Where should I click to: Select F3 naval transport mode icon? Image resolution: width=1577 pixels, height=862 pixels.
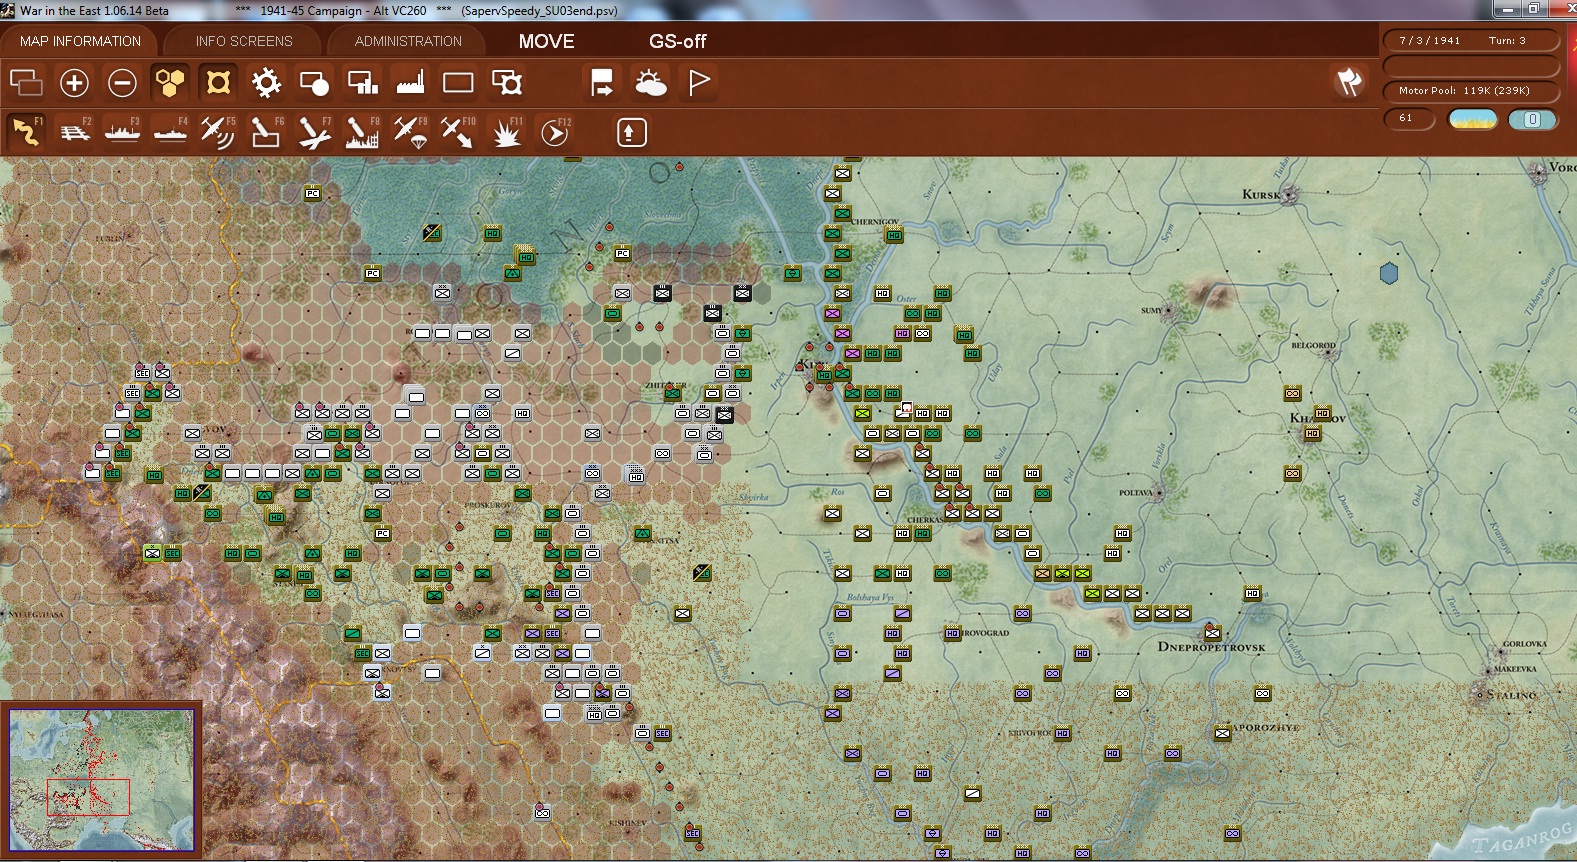click(x=122, y=131)
